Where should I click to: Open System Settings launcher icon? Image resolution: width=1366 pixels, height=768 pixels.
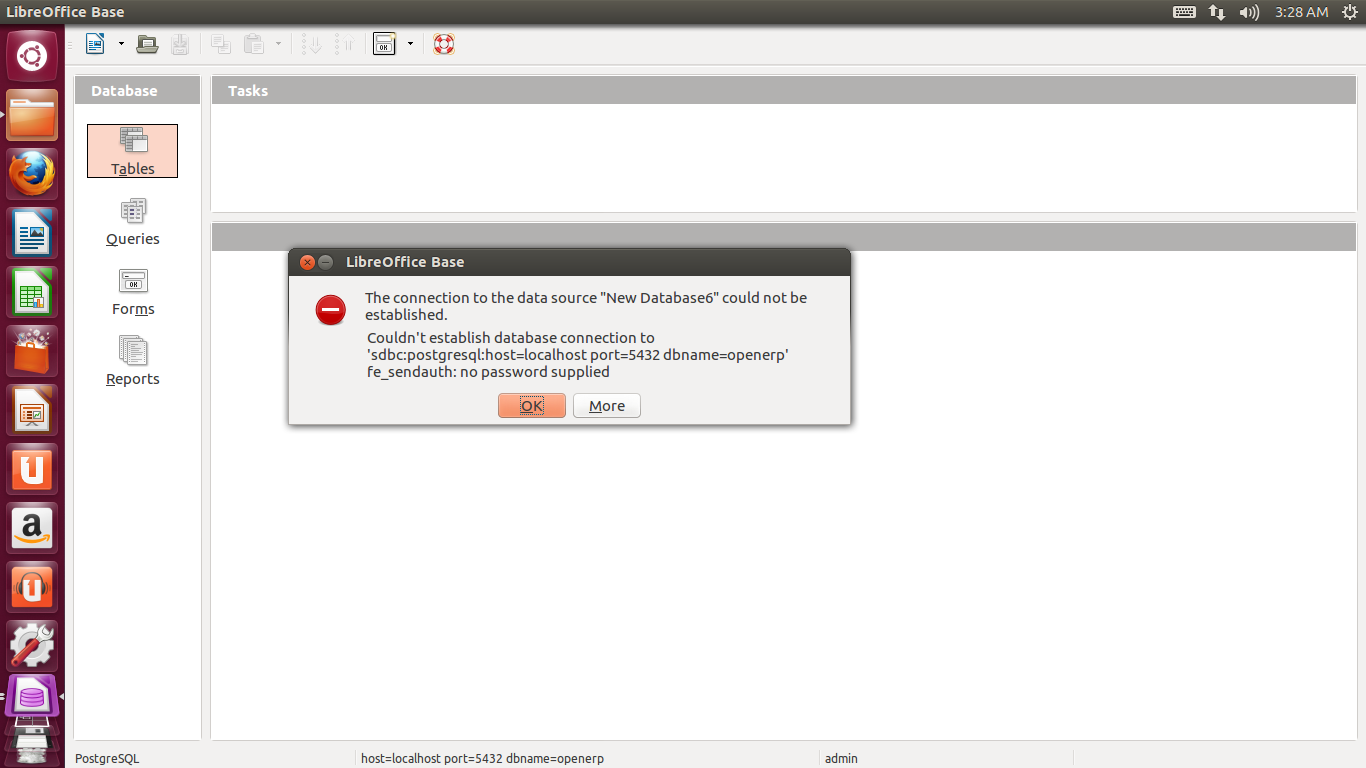(32, 647)
